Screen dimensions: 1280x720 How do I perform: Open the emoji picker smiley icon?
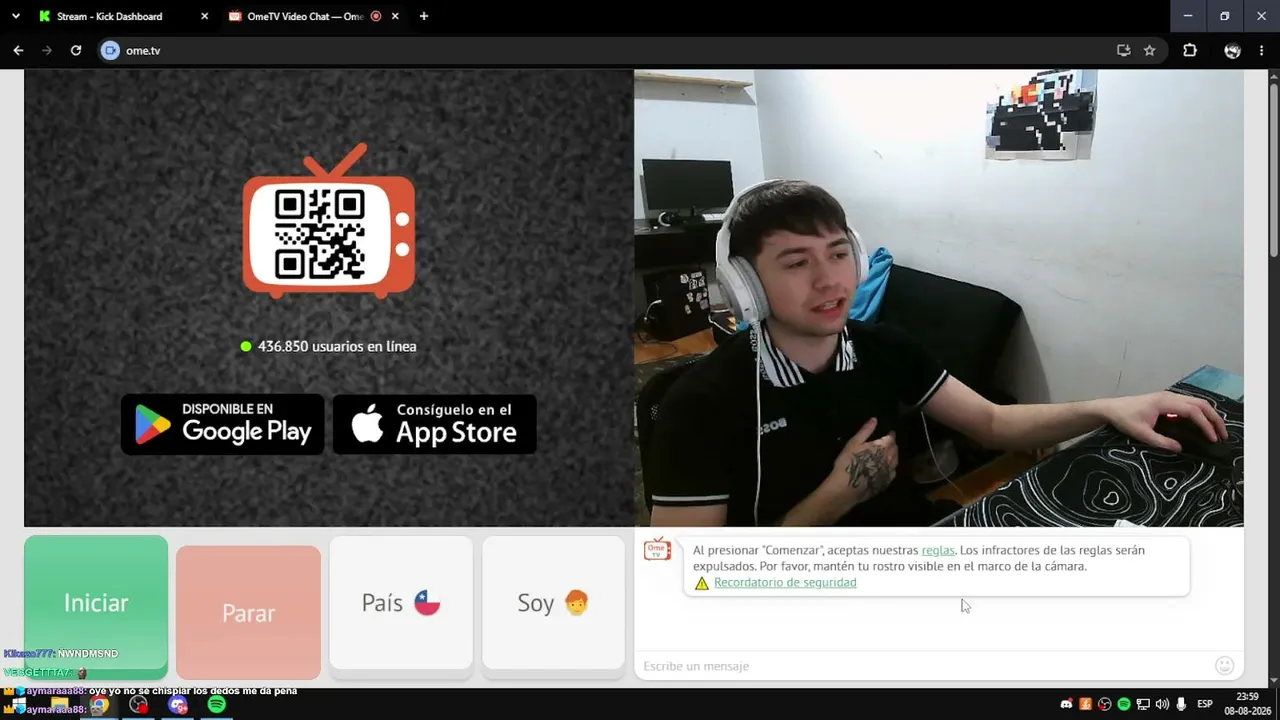coord(1224,666)
